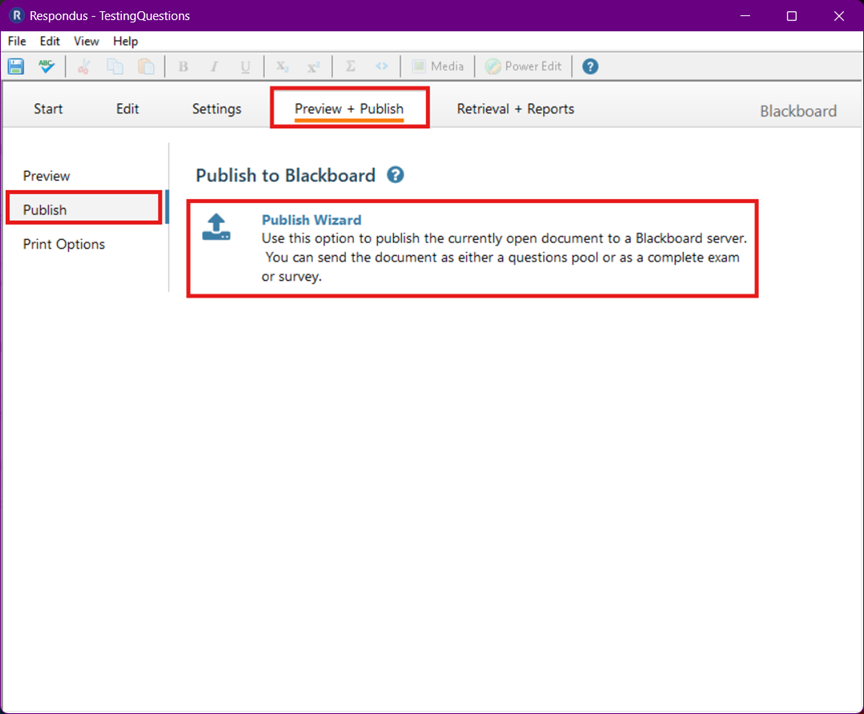Click the Respondus app icon in title bar

[x=17, y=15]
